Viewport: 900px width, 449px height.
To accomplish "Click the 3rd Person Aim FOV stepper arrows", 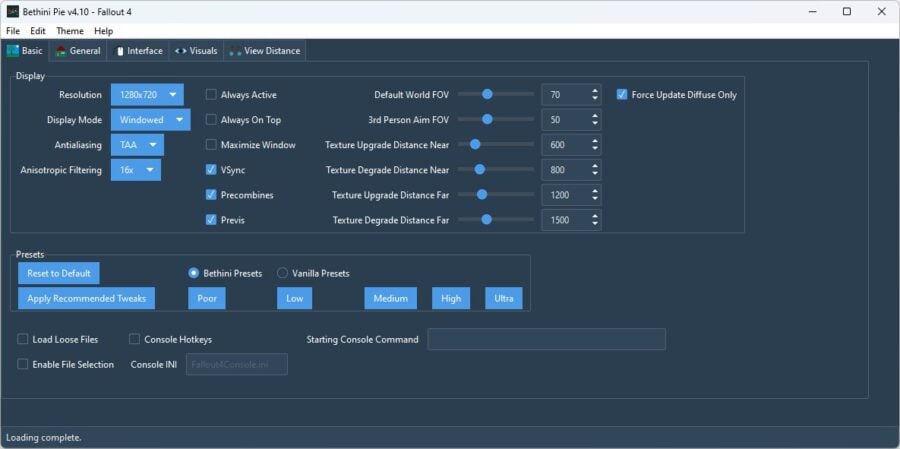I will 595,120.
